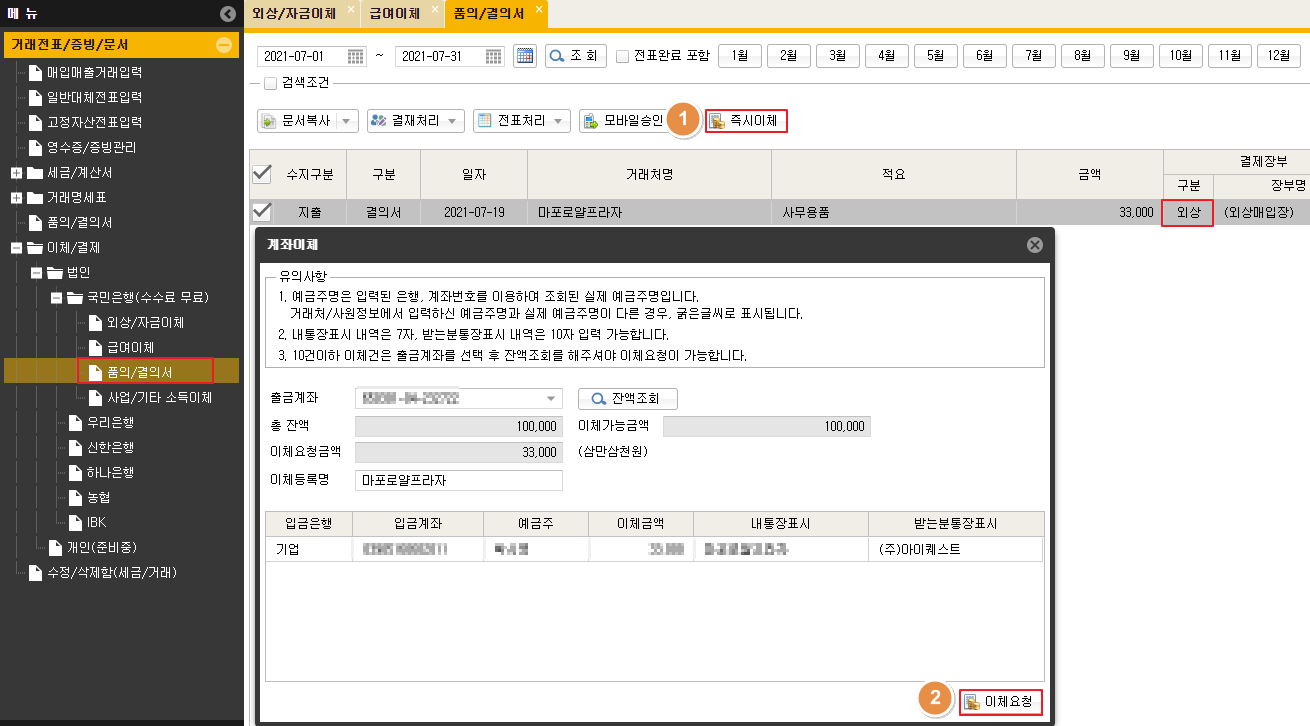Select the 12월 month button
This screenshot has width=1310, height=726.
[x=1279, y=56]
